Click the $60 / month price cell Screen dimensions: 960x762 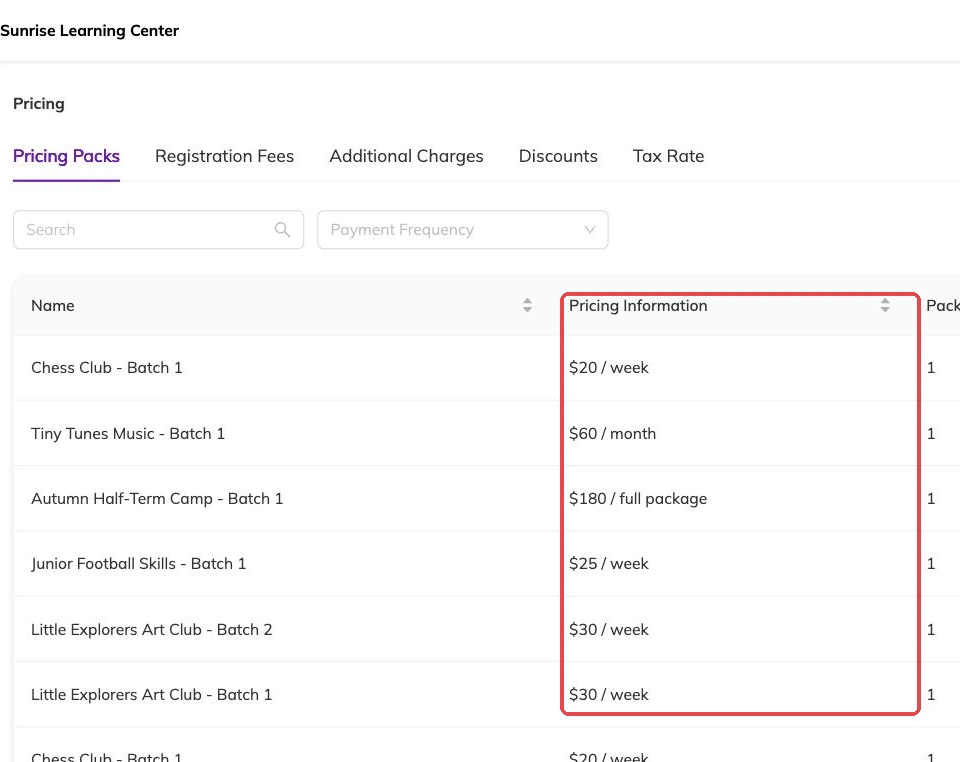tap(612, 433)
